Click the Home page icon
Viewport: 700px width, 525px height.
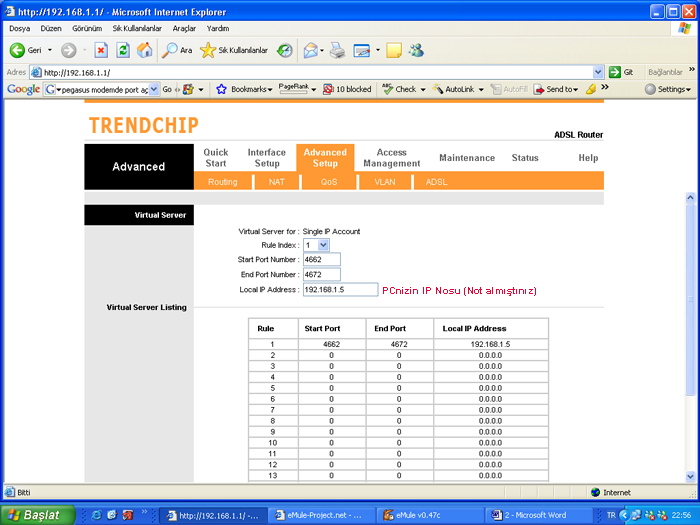145,50
